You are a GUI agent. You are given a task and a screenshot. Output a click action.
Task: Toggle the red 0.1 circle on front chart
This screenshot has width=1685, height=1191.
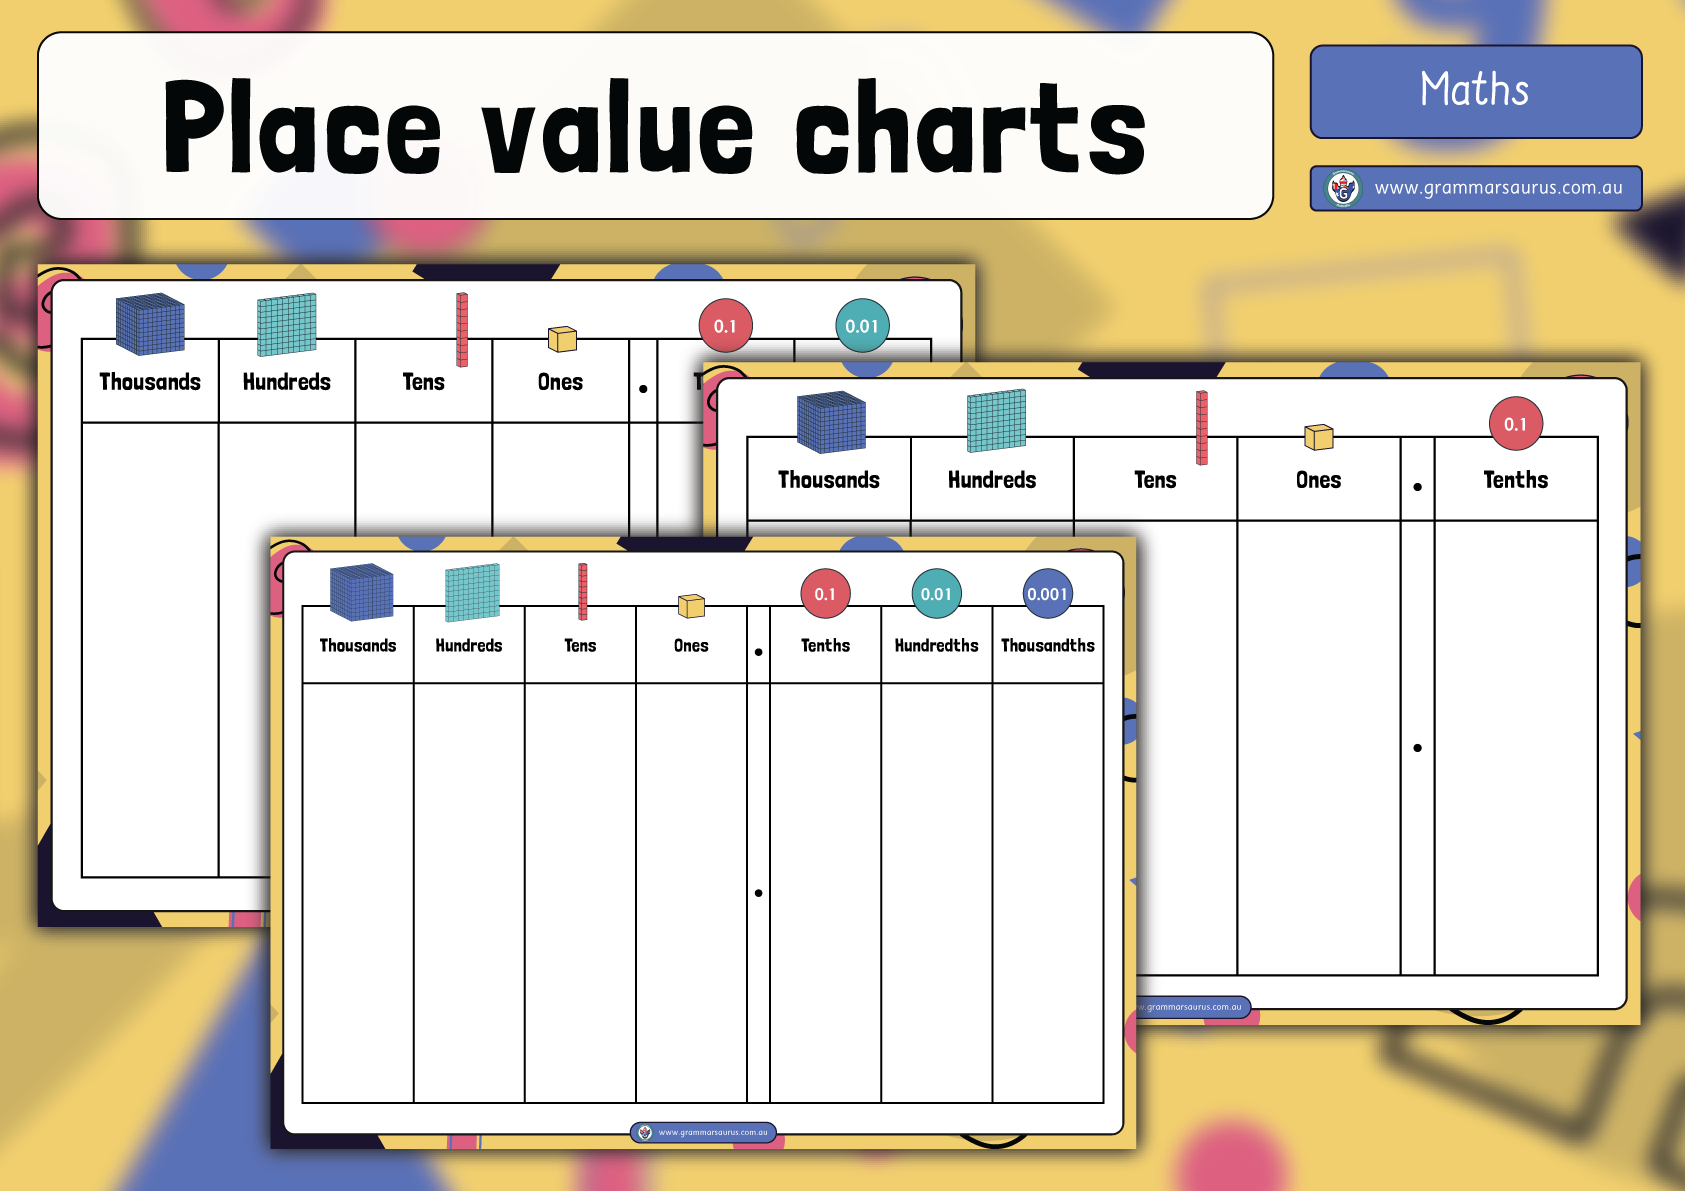824,592
